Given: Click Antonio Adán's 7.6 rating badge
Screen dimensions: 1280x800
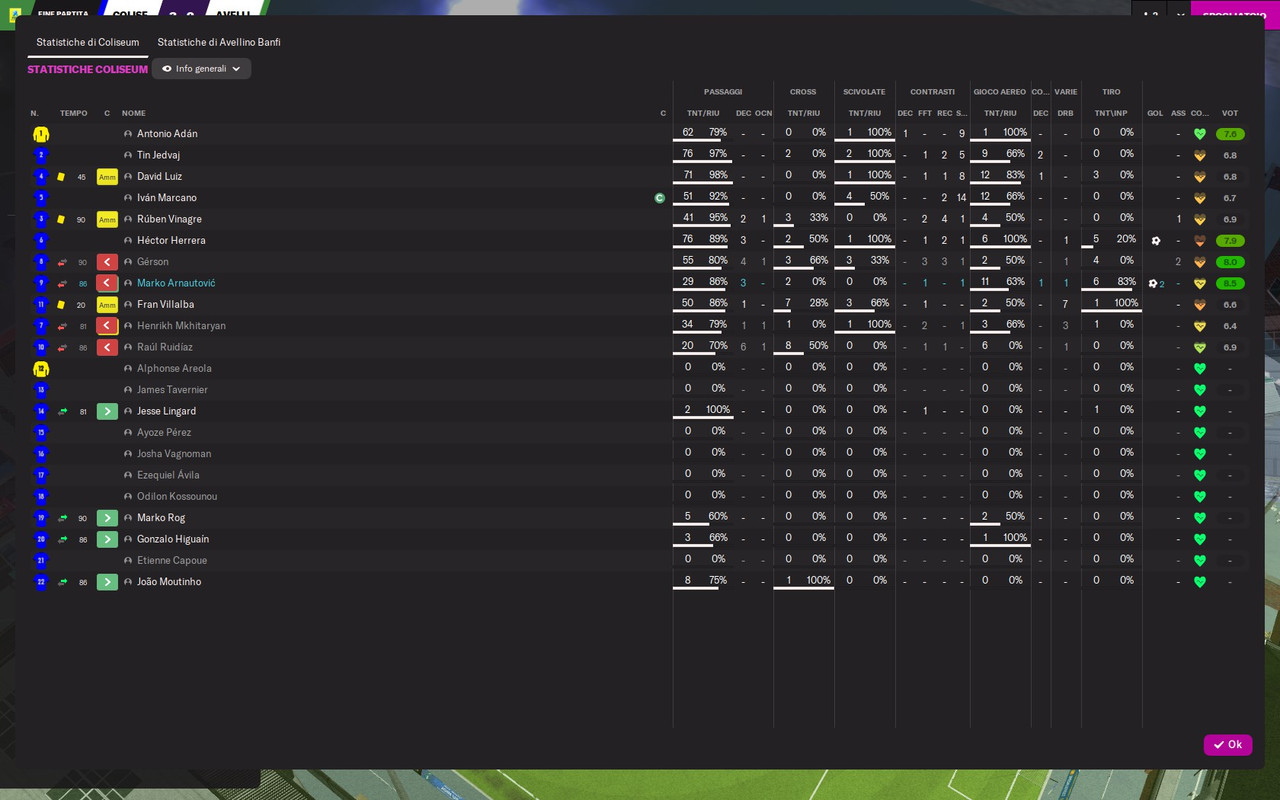Looking at the screenshot, I should (x=1230, y=134).
